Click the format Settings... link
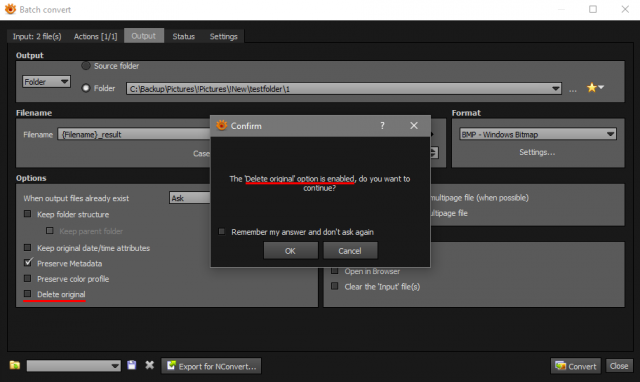Viewport: 640px width, 382px height. (x=537, y=152)
